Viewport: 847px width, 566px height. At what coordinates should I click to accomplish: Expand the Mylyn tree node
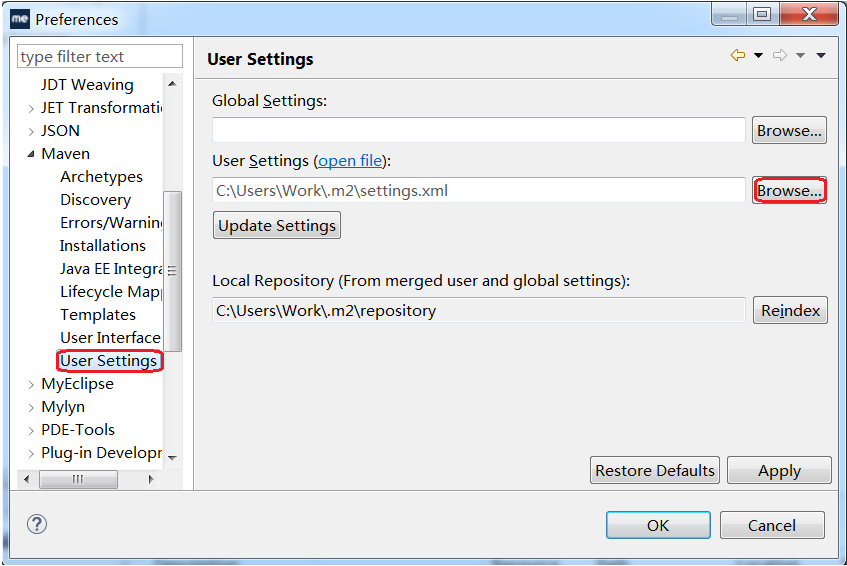31,408
